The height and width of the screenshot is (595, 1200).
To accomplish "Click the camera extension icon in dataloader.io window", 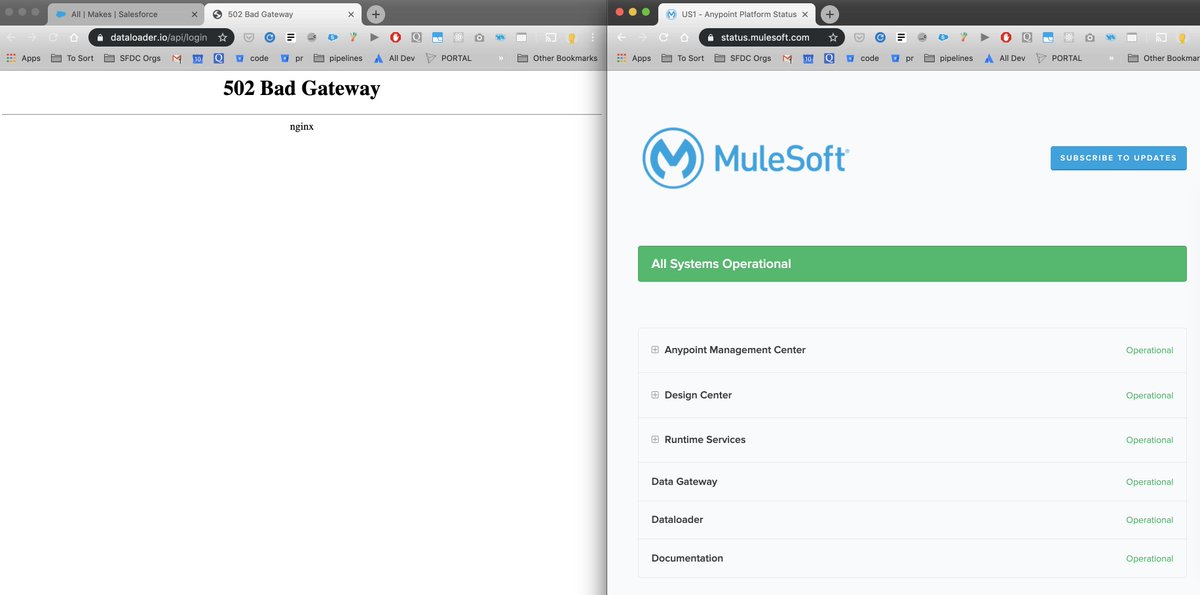I will [x=479, y=37].
